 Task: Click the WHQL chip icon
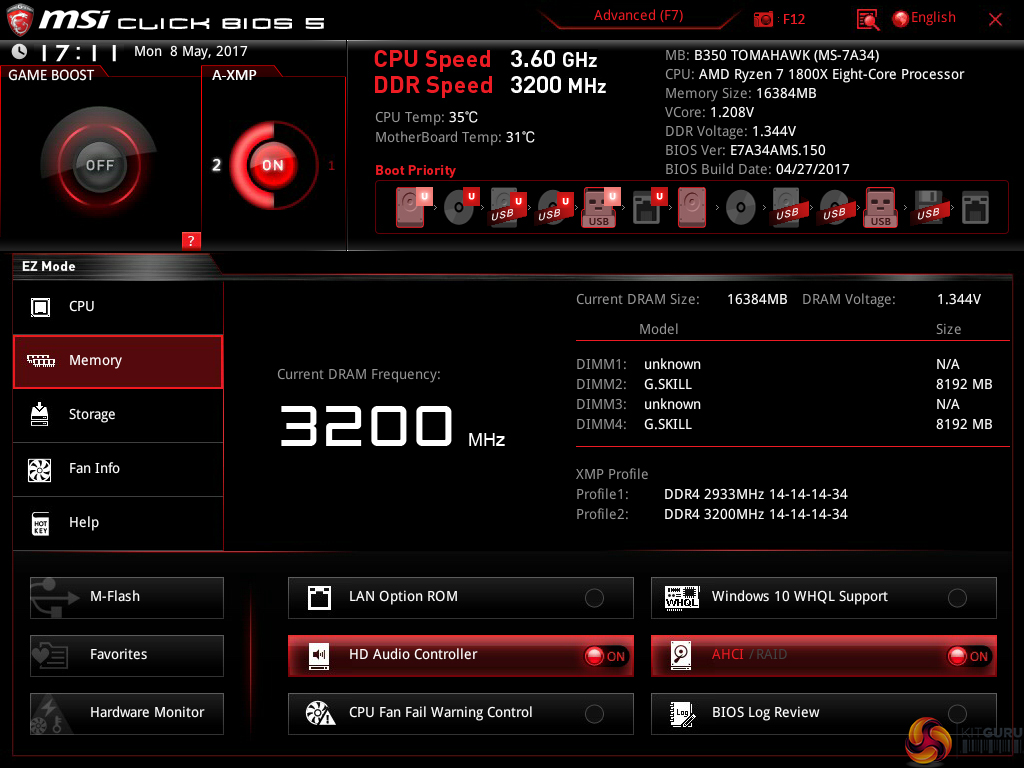coord(682,597)
